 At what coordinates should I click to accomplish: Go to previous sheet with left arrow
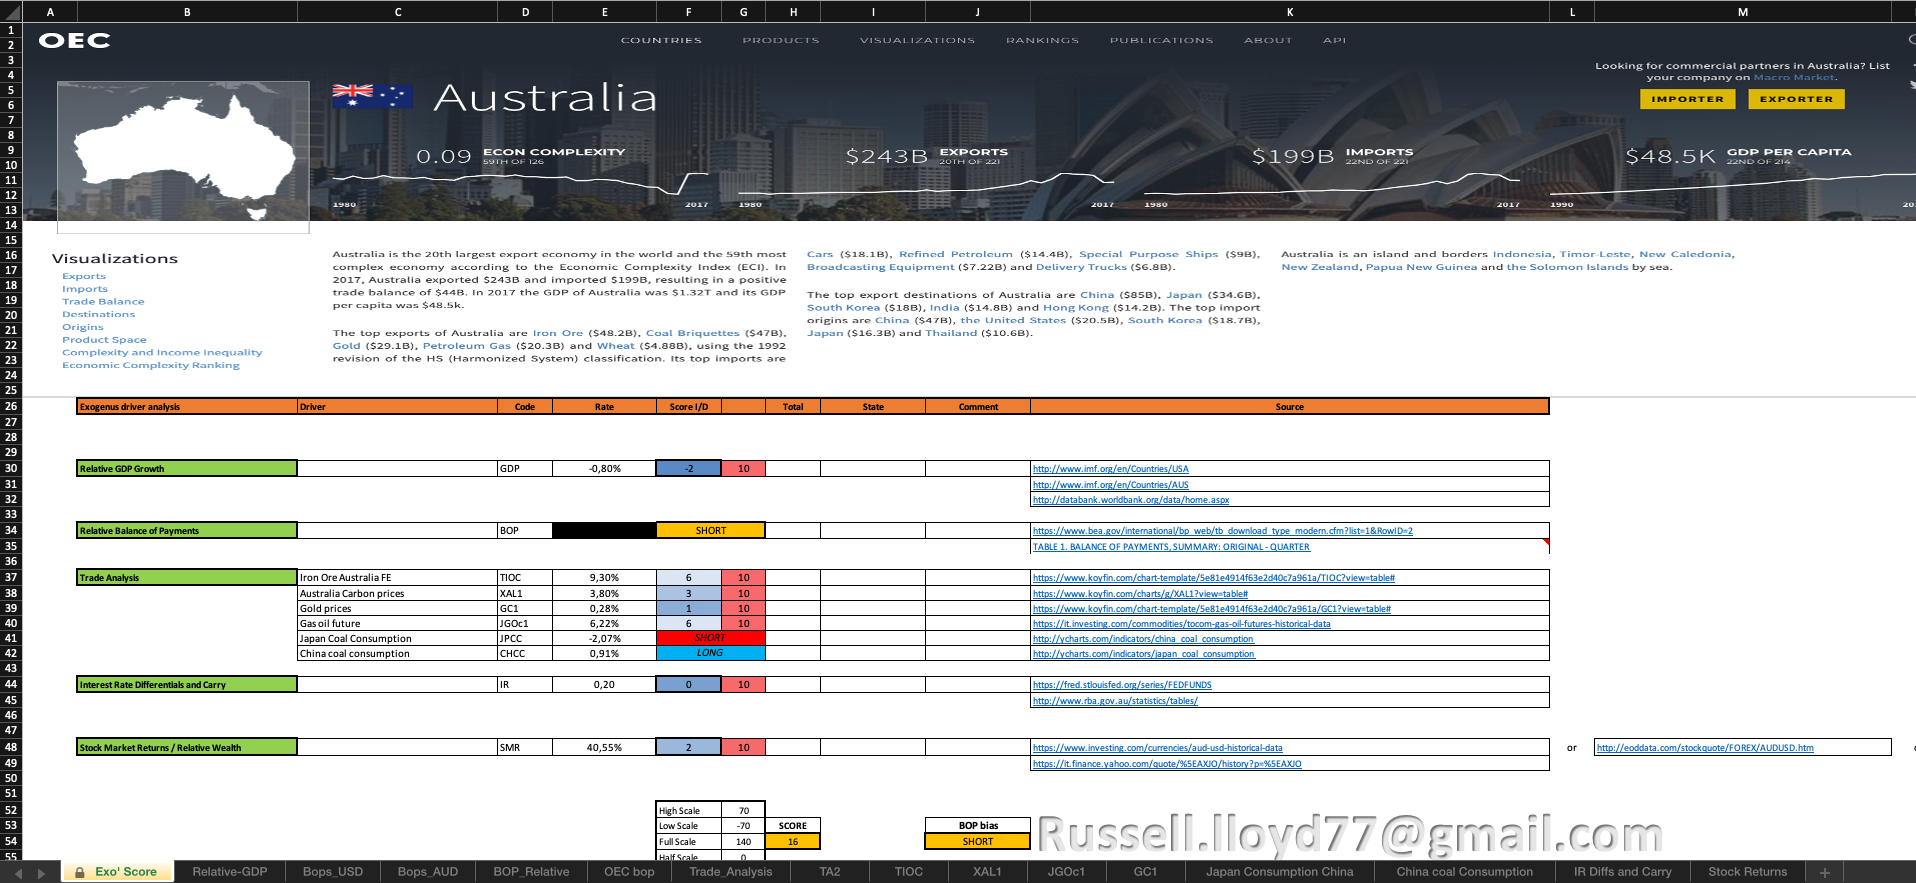[x=18, y=873]
